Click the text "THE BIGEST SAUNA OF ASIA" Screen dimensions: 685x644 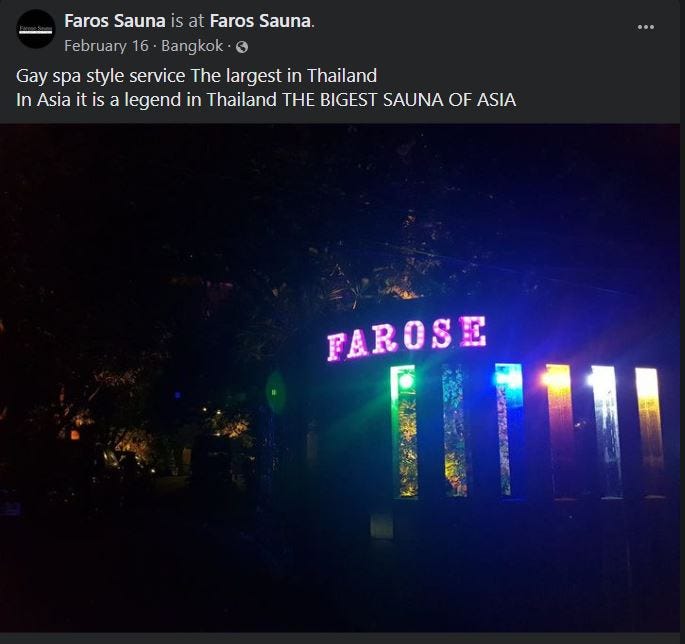(x=399, y=100)
